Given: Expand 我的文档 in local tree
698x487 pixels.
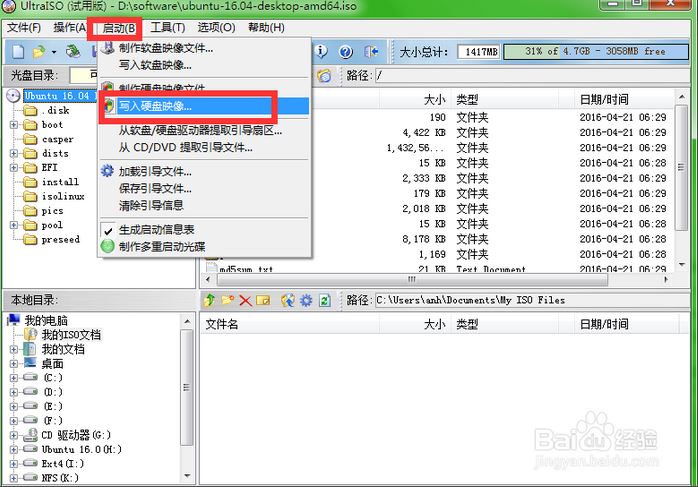Looking at the screenshot, I should pos(14,349).
